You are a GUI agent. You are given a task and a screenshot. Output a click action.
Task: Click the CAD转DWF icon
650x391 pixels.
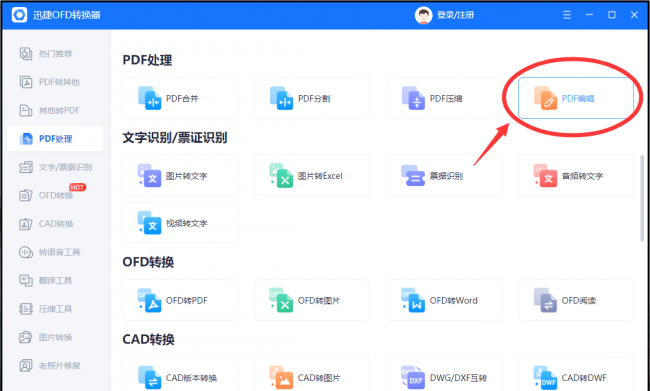[x=545, y=378]
